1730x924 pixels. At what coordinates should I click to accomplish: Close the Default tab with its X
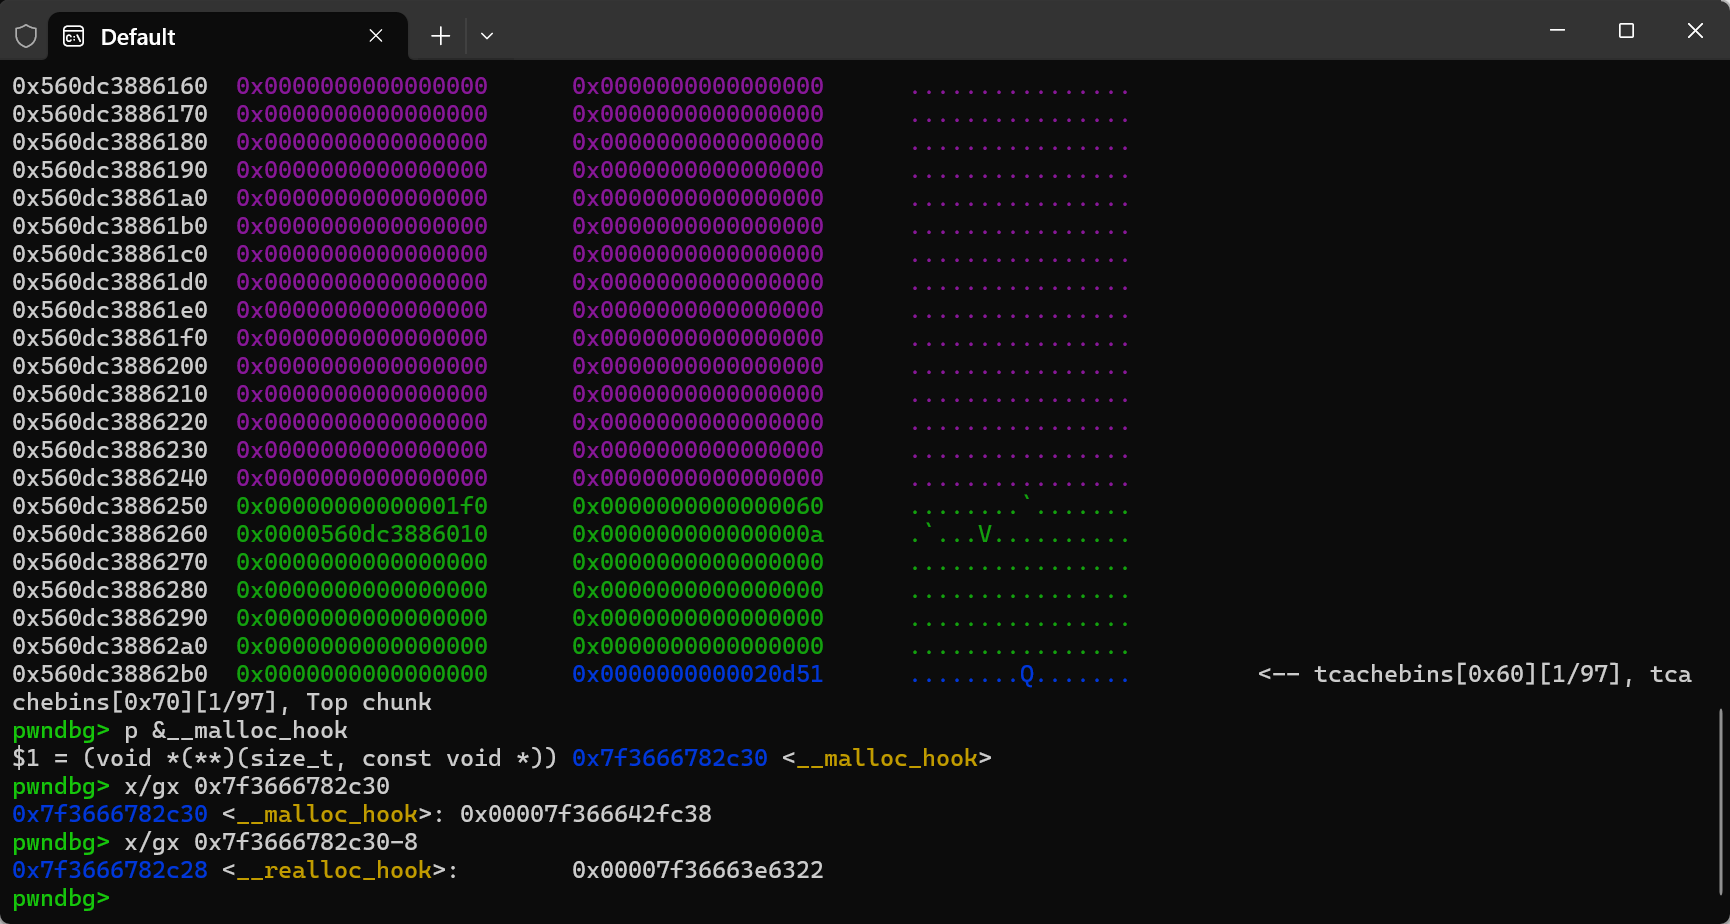375,35
